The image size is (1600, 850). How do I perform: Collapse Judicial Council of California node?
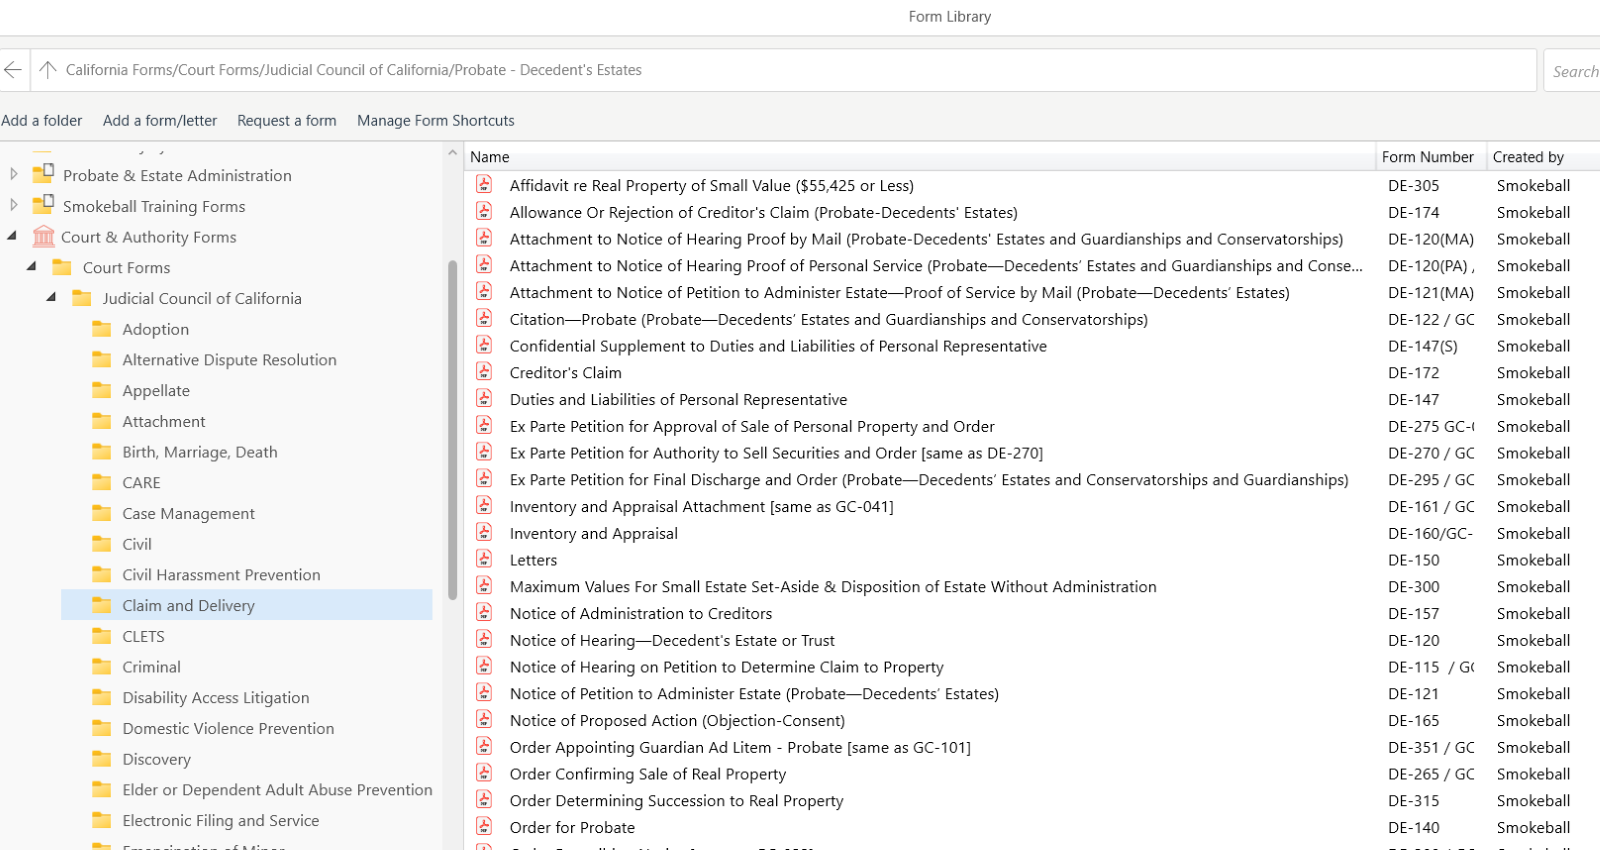pos(51,298)
